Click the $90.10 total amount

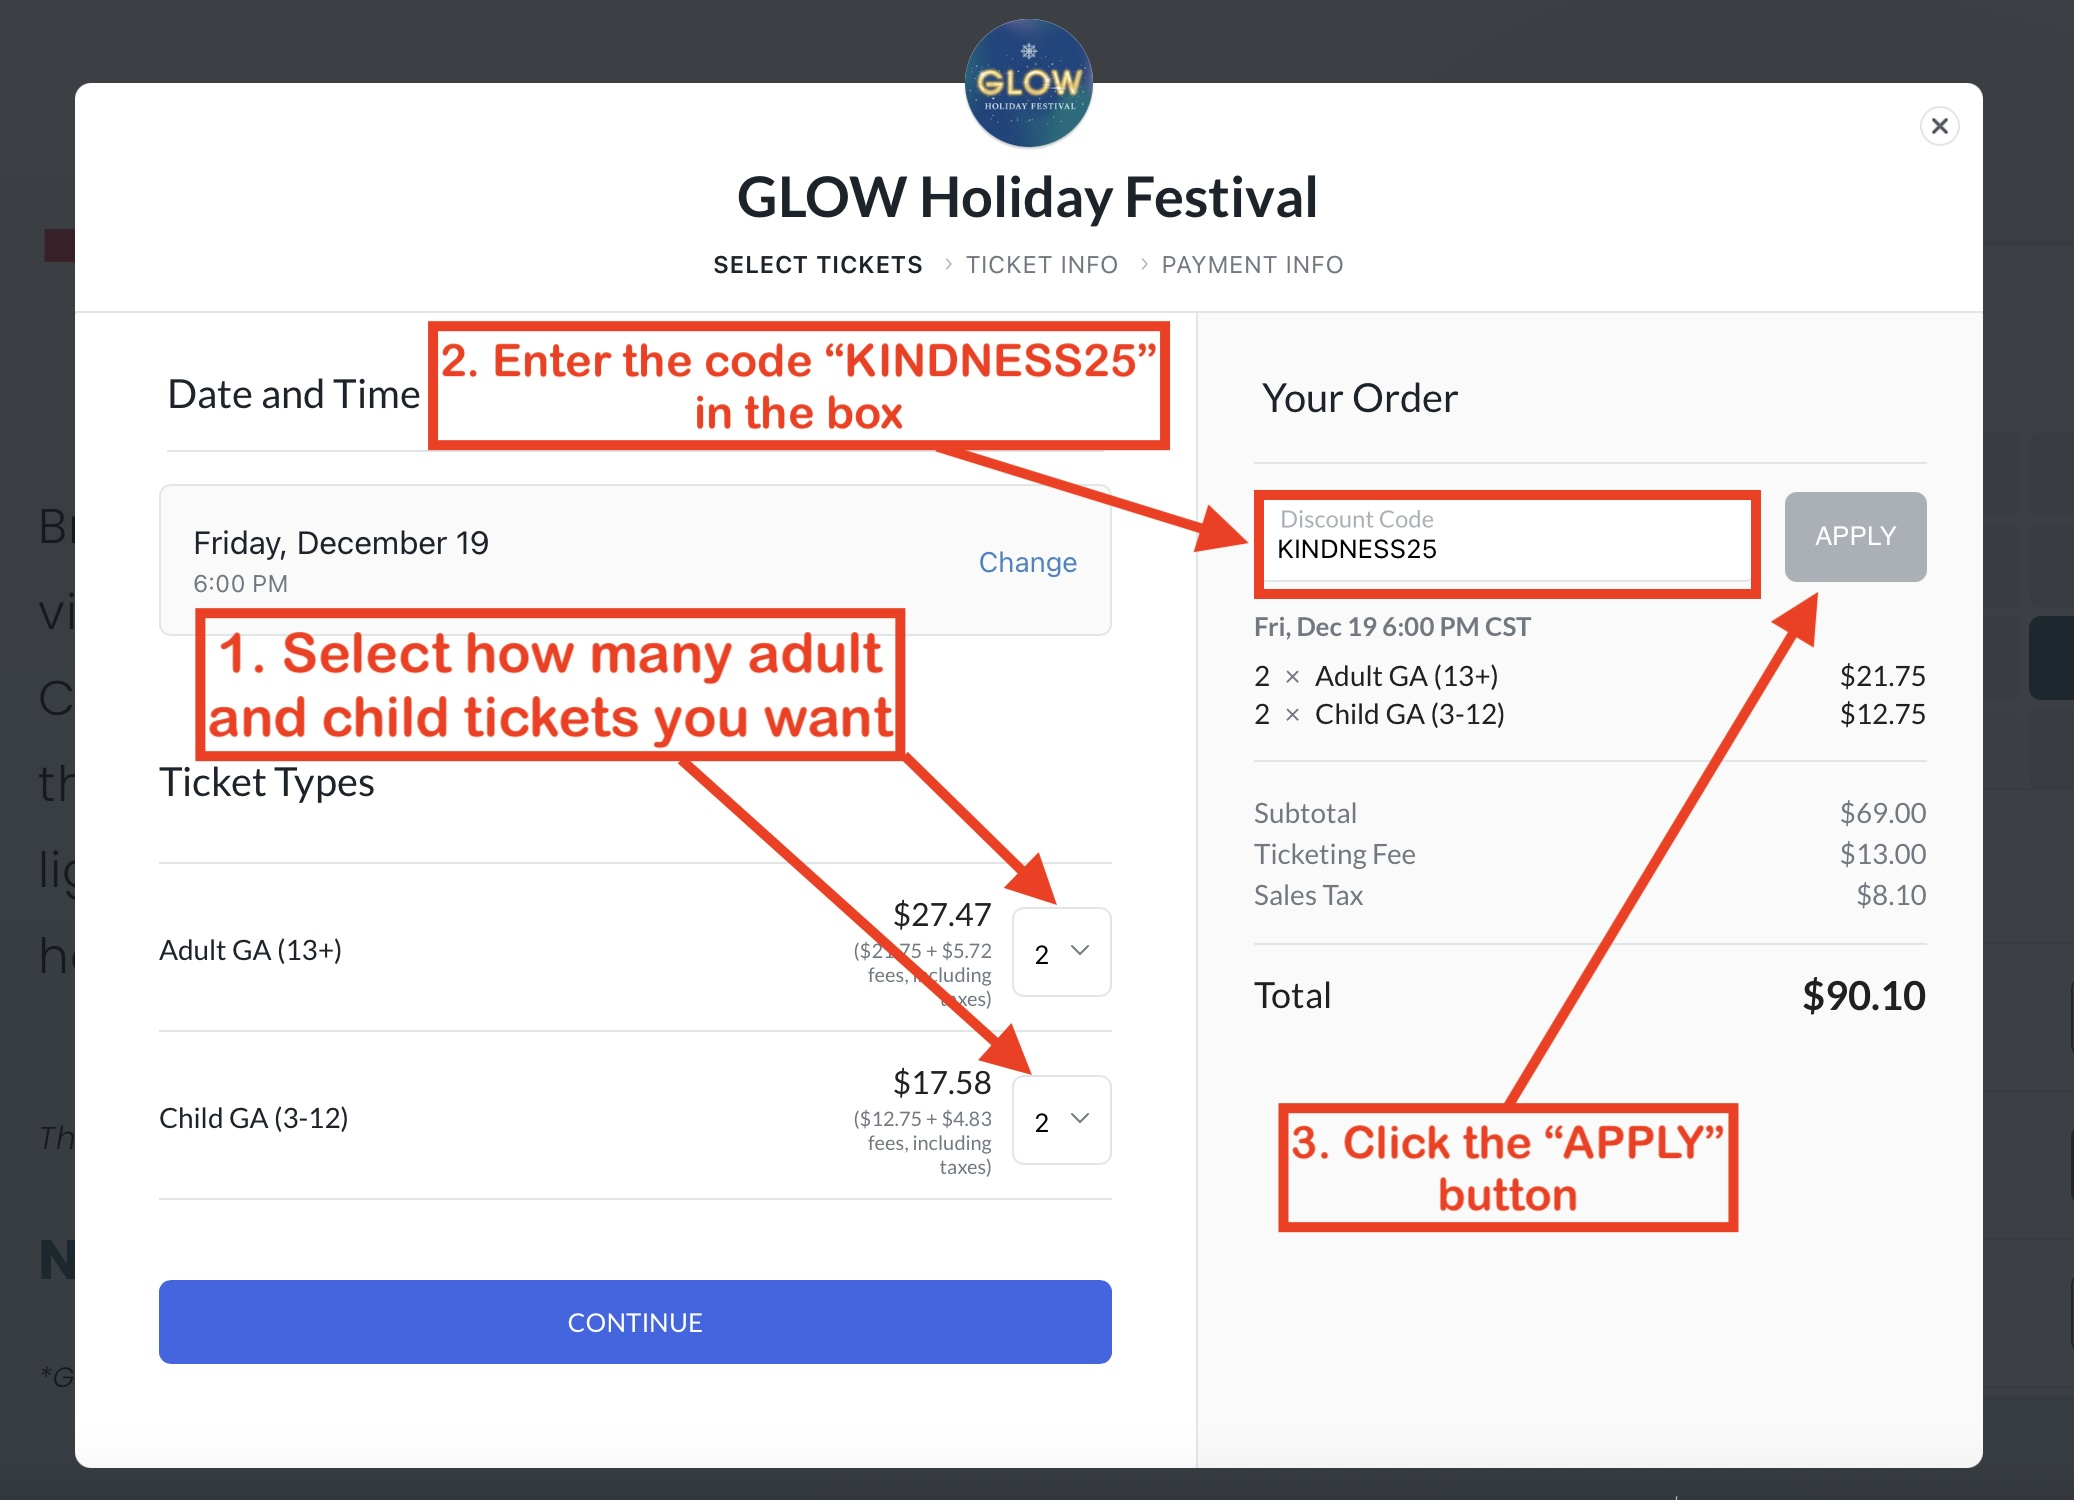click(1863, 996)
